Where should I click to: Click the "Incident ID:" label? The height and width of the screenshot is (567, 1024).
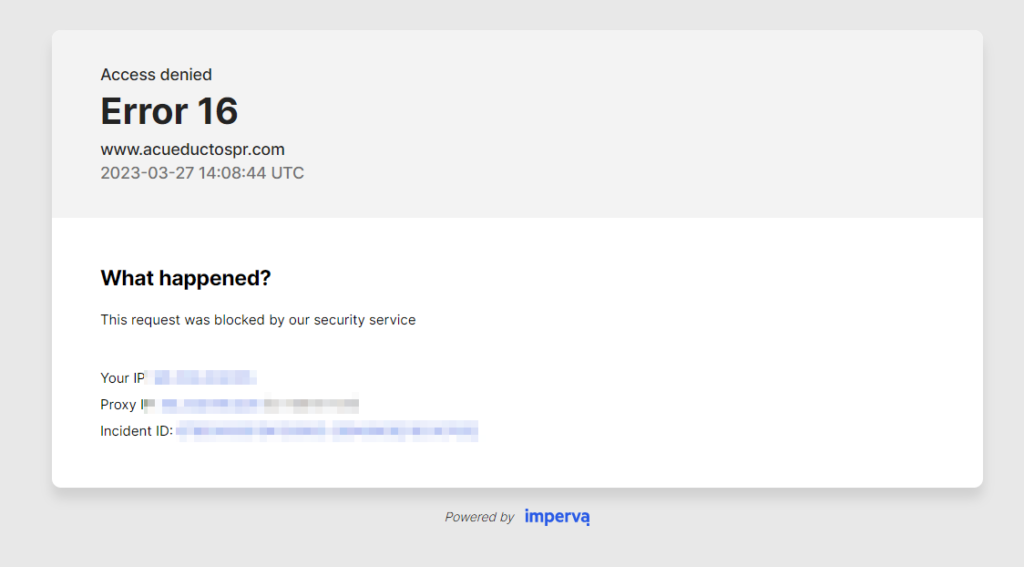tap(136, 431)
